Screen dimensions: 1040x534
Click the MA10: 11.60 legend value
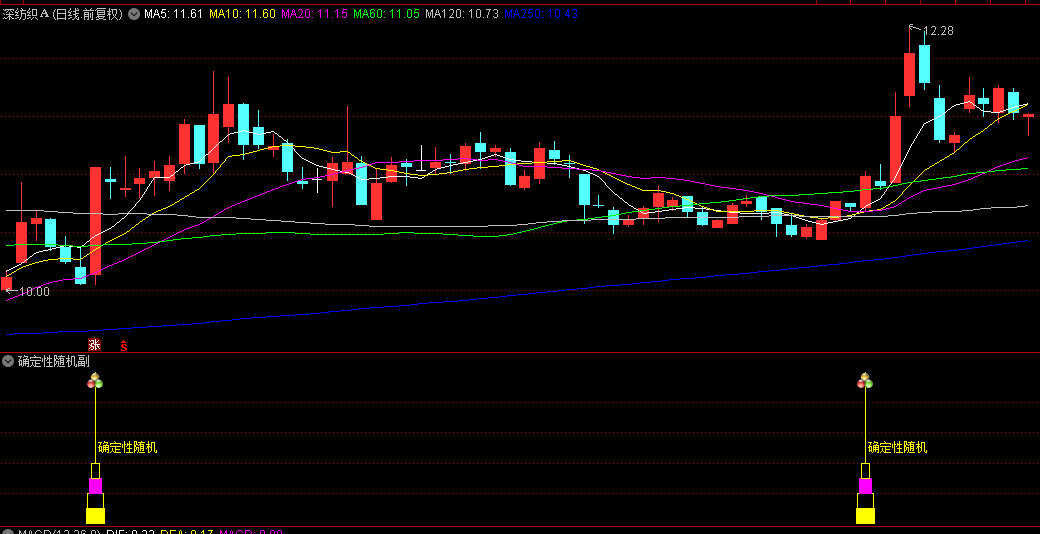coord(242,14)
